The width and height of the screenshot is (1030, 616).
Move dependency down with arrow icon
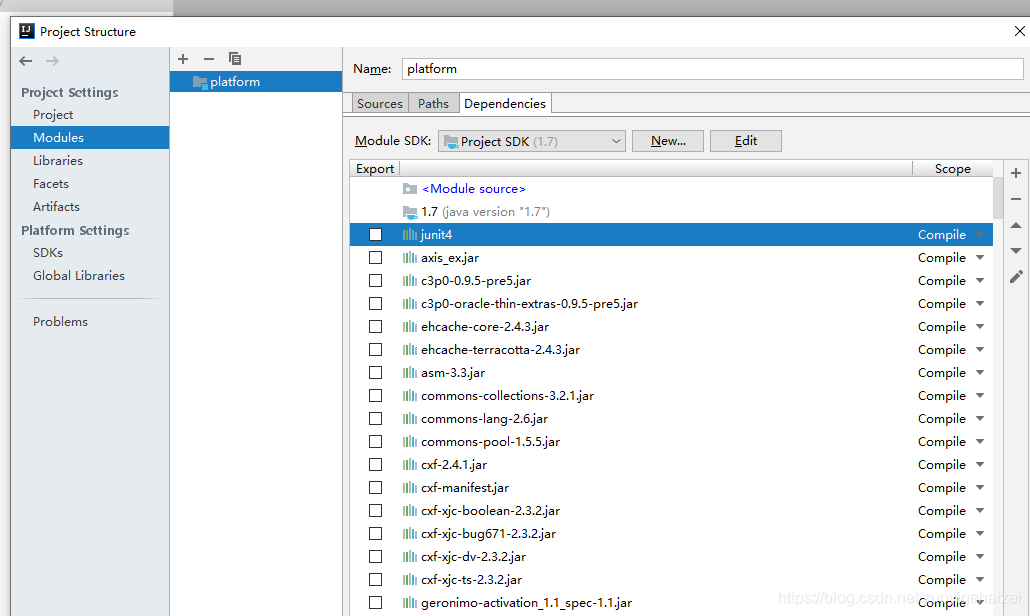click(1016, 251)
